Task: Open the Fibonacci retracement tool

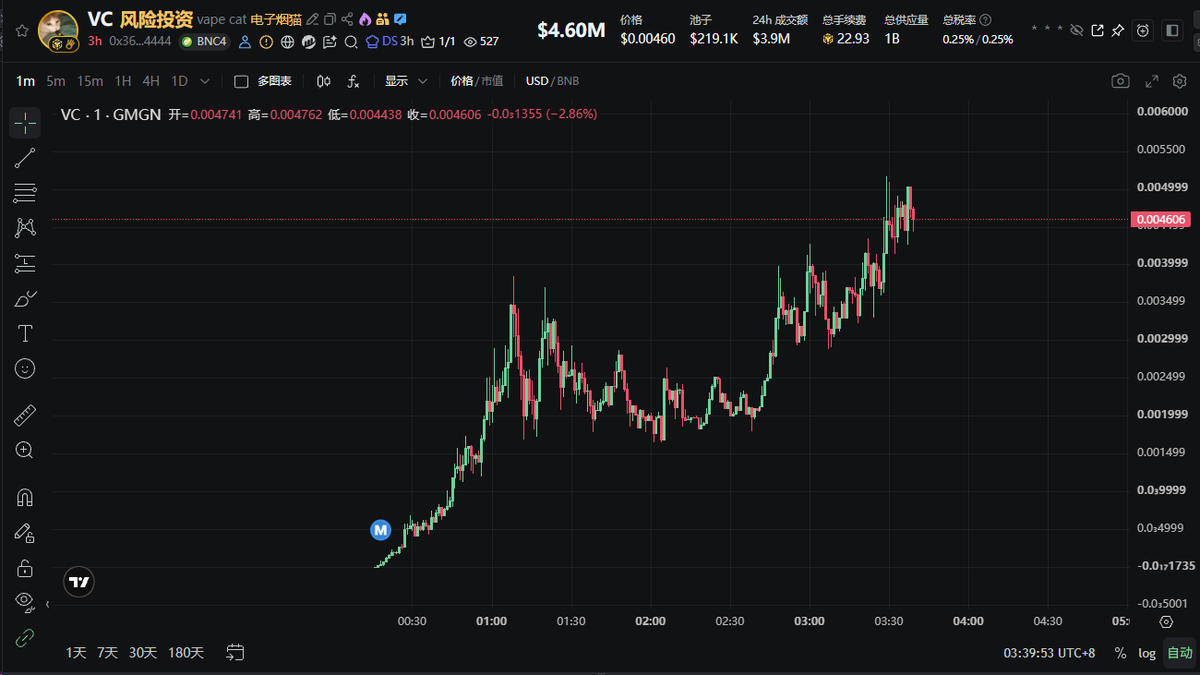Action: point(25,192)
